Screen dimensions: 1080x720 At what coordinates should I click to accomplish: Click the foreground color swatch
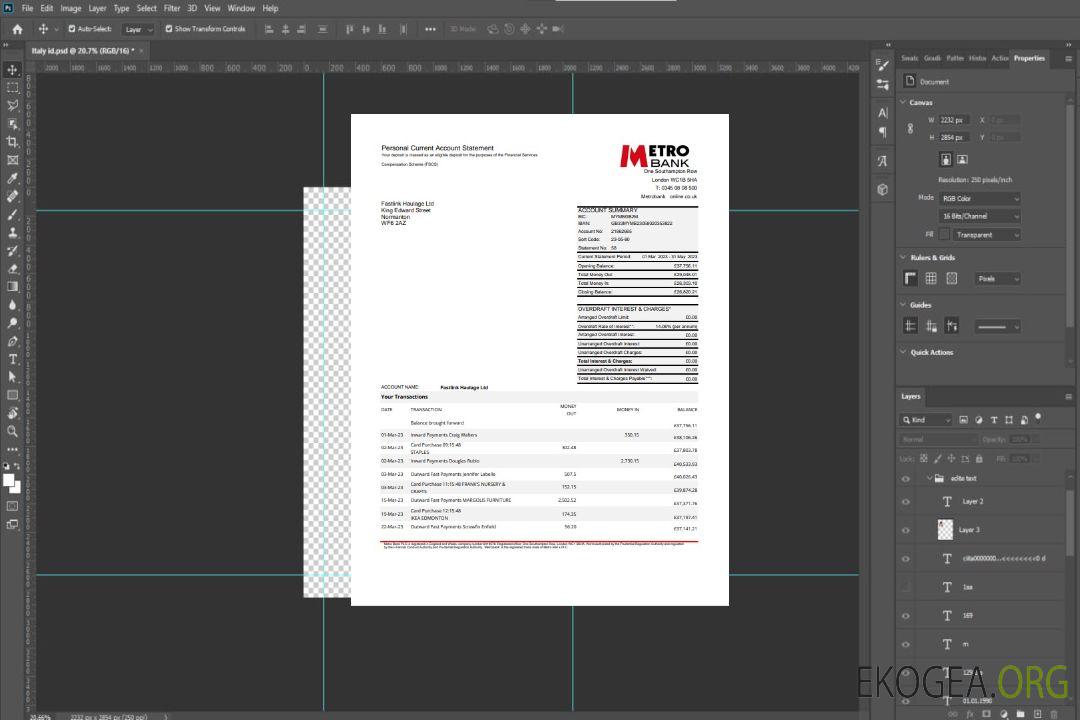pos(8,481)
